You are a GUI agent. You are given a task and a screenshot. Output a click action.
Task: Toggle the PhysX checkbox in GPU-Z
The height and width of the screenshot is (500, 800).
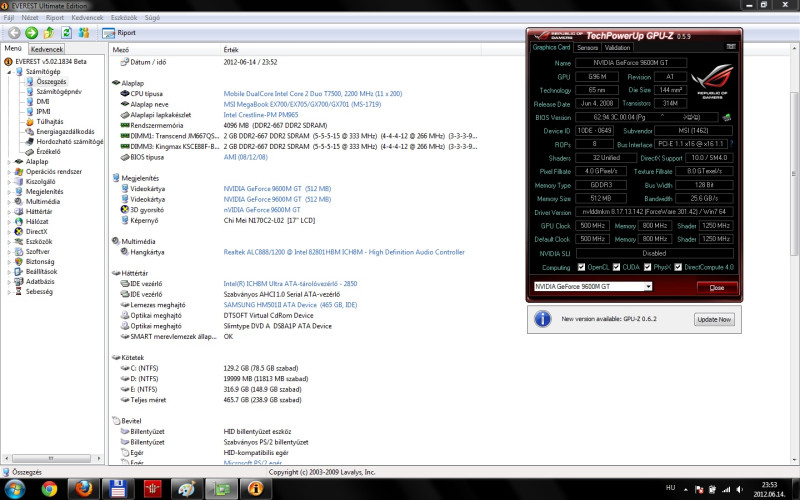[x=647, y=267]
